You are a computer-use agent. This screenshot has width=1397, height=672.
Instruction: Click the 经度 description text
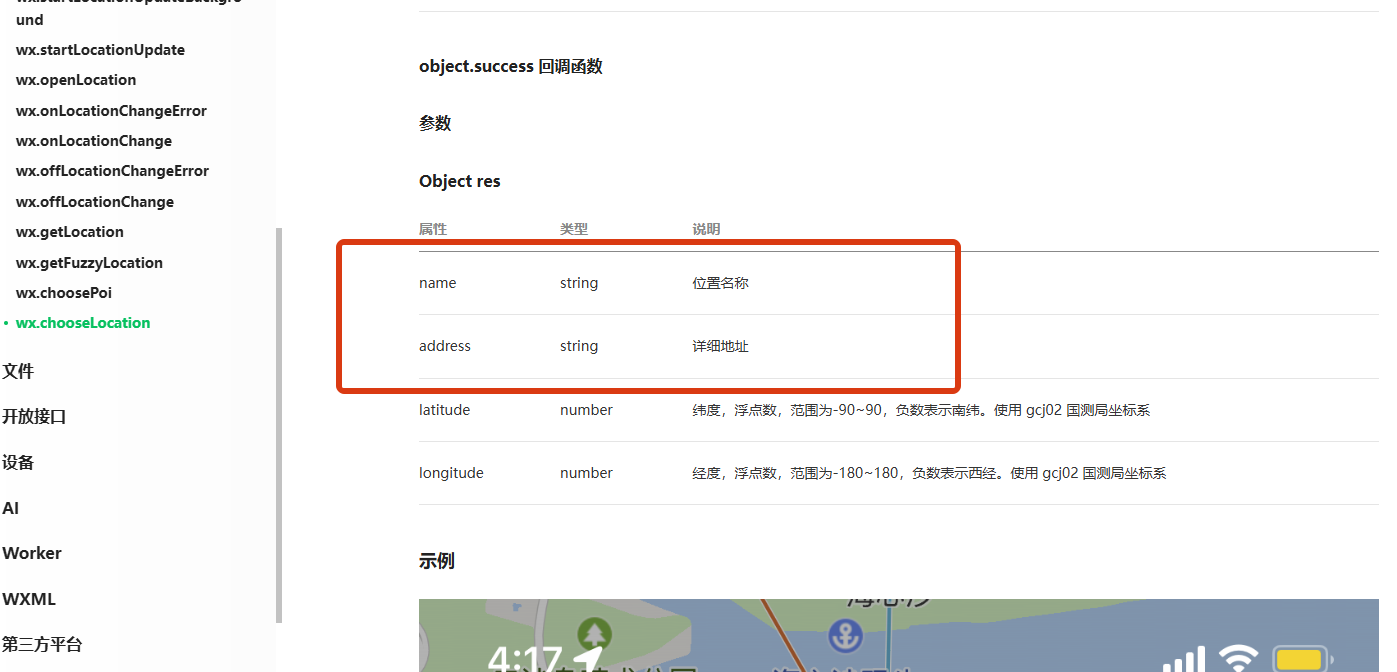point(929,473)
